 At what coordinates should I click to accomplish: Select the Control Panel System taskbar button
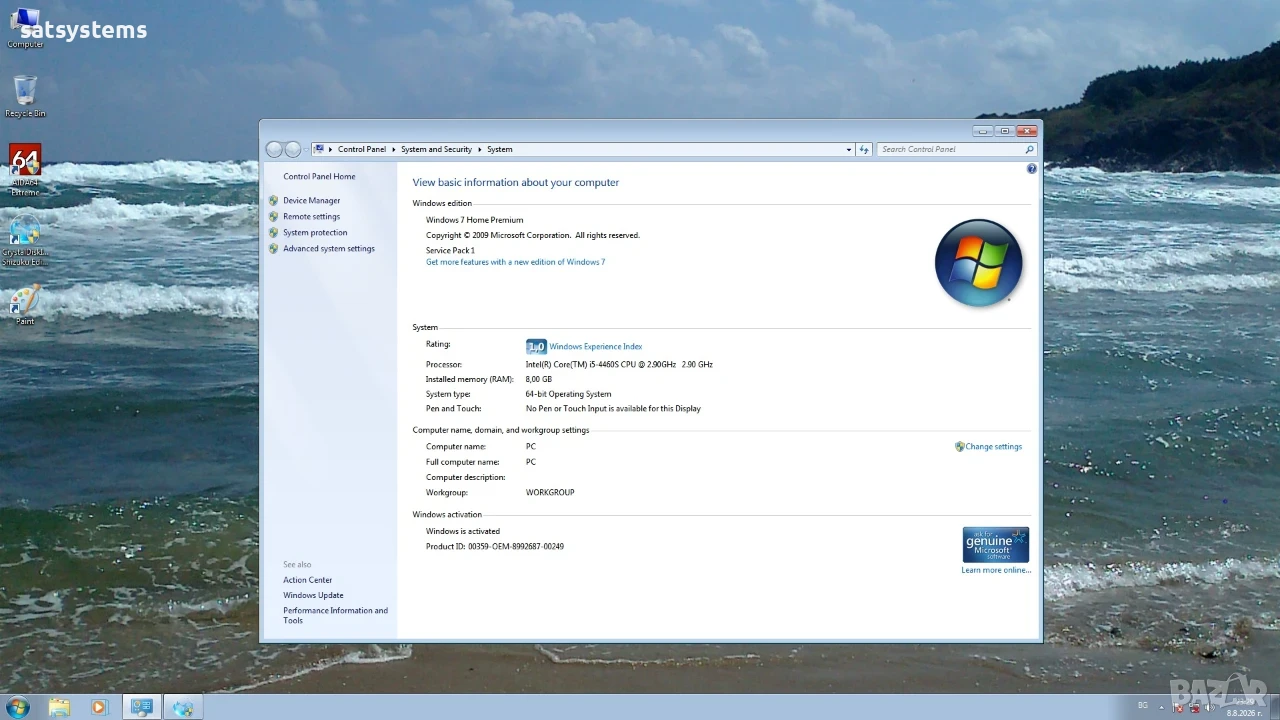click(142, 707)
